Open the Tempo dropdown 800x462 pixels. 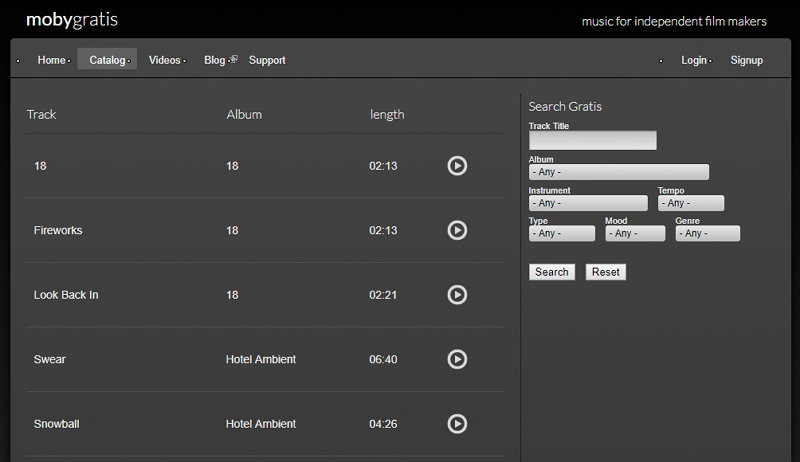pyautogui.click(x=690, y=203)
